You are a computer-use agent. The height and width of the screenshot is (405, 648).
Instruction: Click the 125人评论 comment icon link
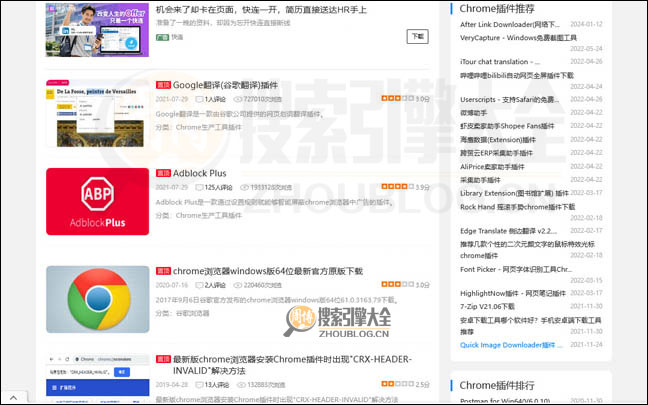click(x=214, y=187)
